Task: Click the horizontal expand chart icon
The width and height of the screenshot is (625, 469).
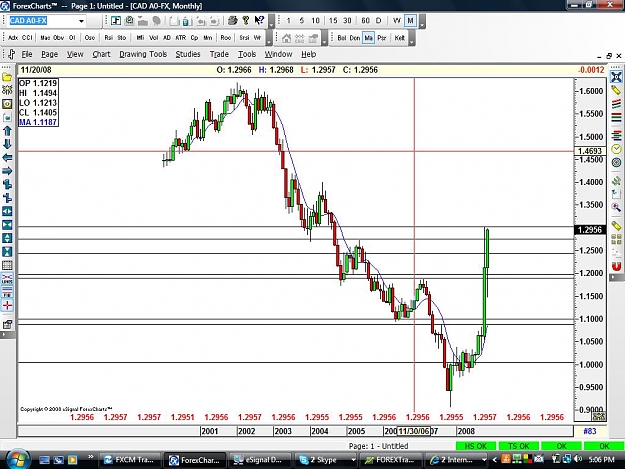Action: click(x=7, y=211)
